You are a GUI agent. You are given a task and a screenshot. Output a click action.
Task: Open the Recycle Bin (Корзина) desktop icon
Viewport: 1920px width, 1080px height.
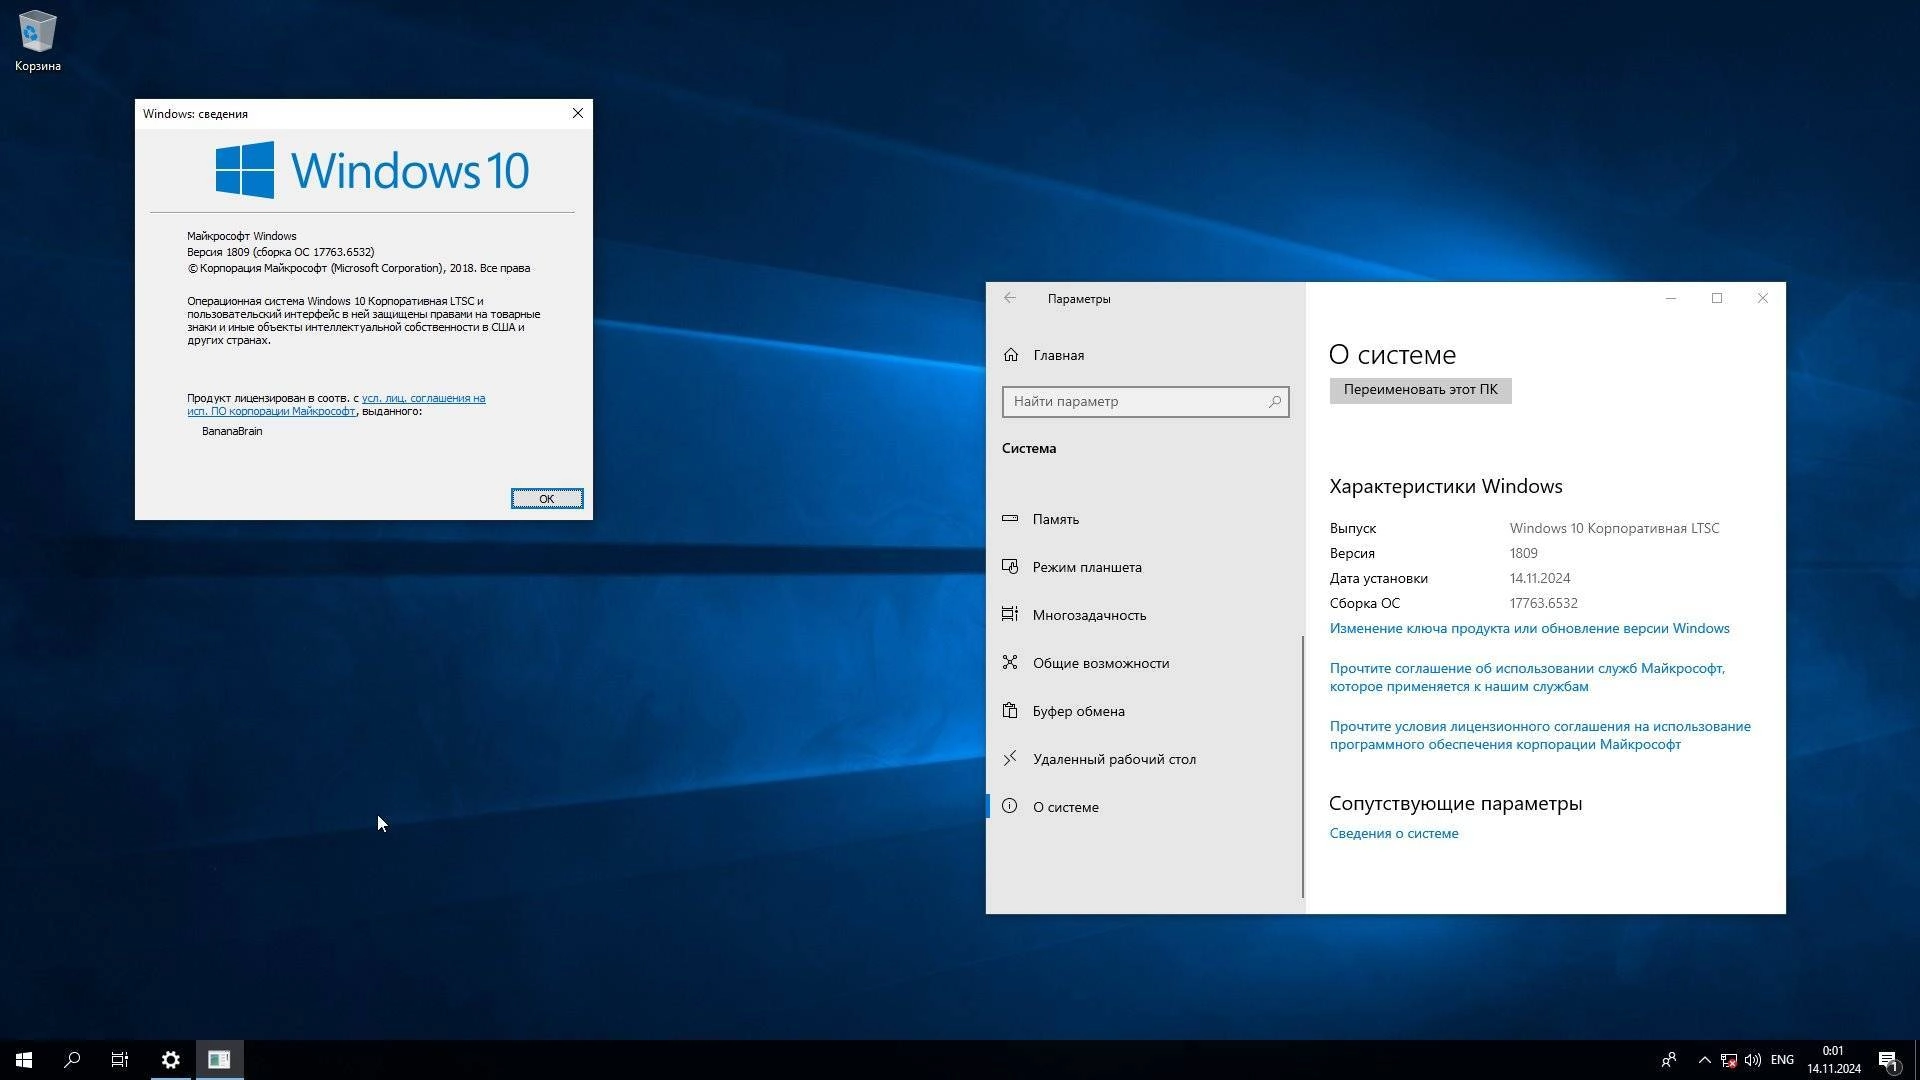[37, 41]
